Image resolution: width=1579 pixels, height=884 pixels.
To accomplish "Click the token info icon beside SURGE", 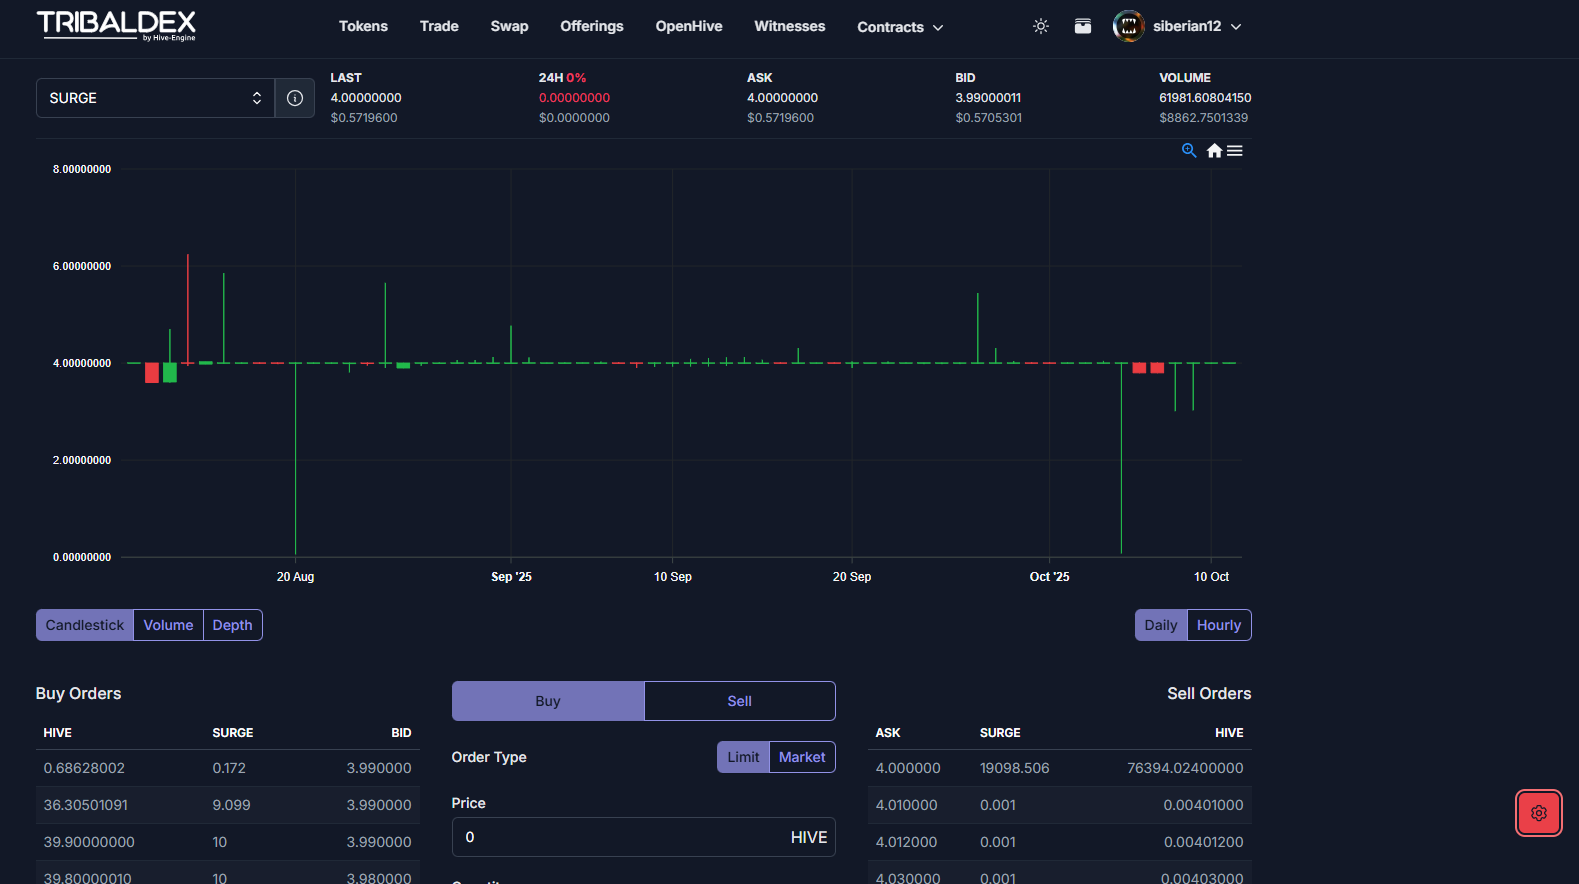I will (295, 98).
